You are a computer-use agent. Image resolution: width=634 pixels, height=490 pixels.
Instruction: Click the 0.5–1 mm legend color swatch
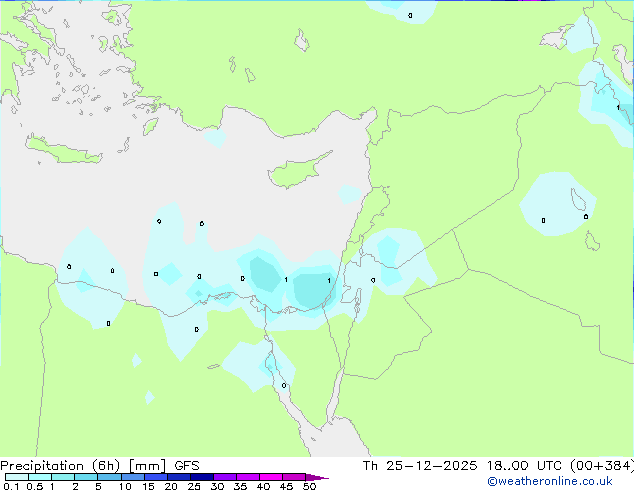coord(40,477)
